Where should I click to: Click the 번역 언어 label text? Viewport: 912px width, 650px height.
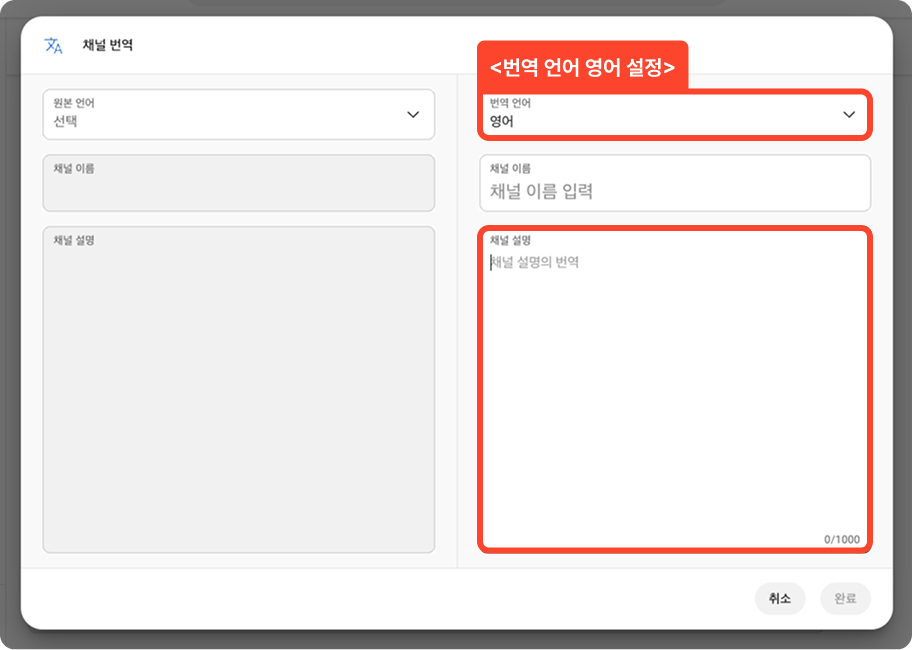510,103
